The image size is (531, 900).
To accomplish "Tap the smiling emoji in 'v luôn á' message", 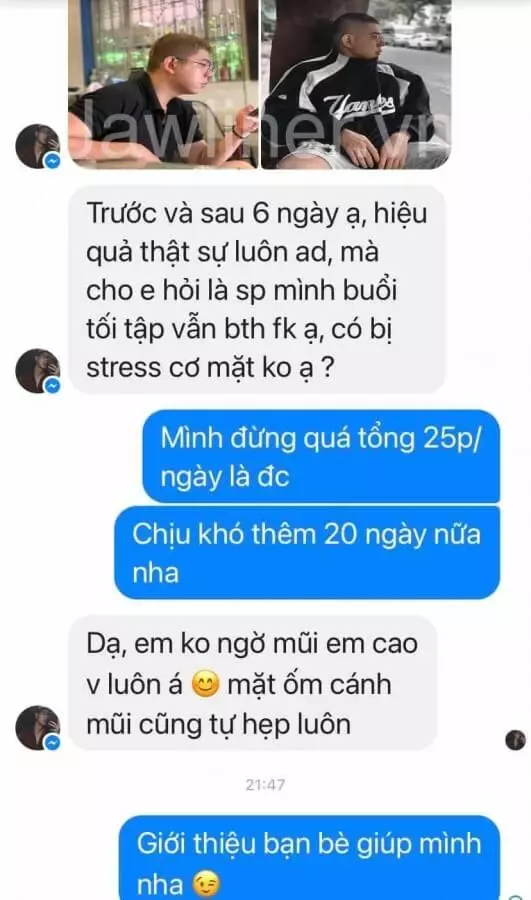I will click(205, 685).
